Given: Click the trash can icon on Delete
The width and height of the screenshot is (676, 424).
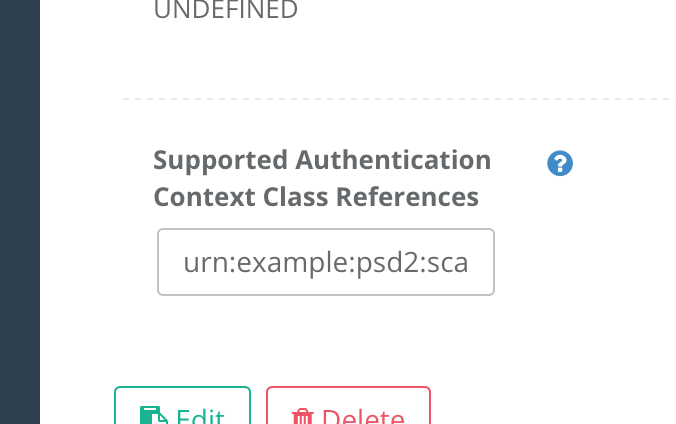Looking at the screenshot, I should tap(302, 417).
